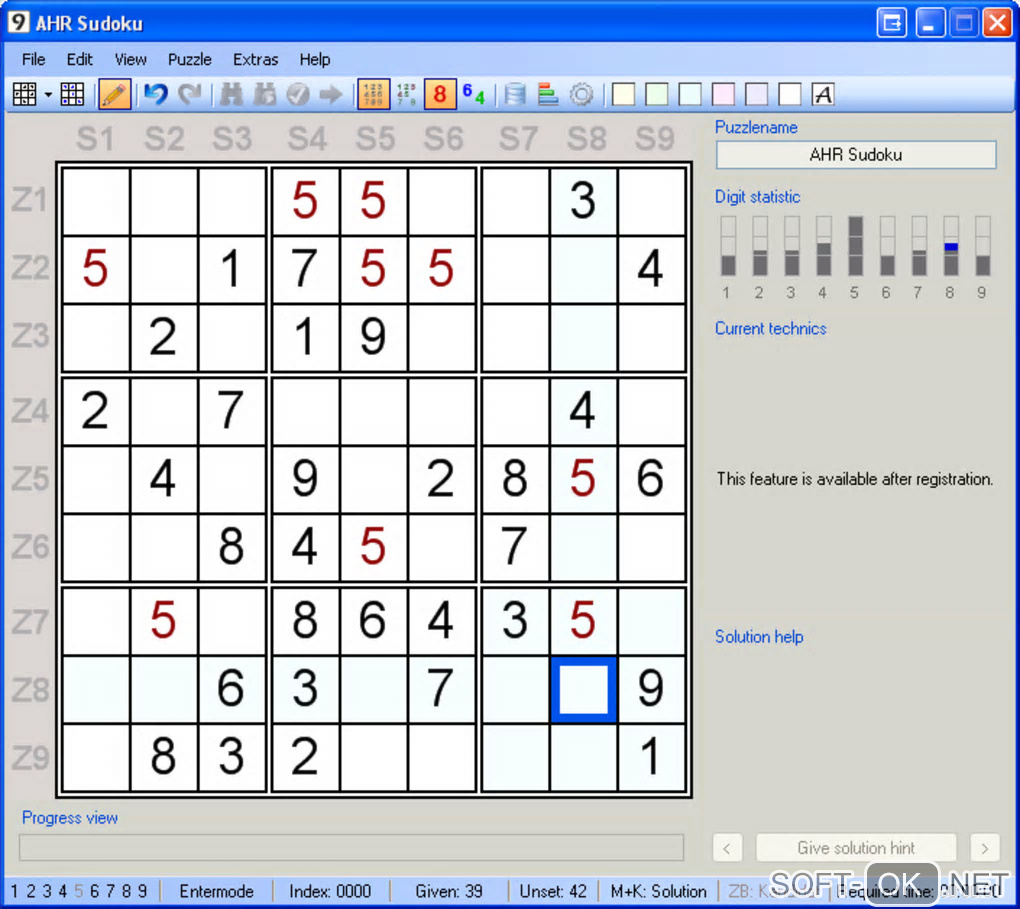Click the Puzzlename field showing AHR Sudoku
This screenshot has height=909, width=1020.
(855, 155)
